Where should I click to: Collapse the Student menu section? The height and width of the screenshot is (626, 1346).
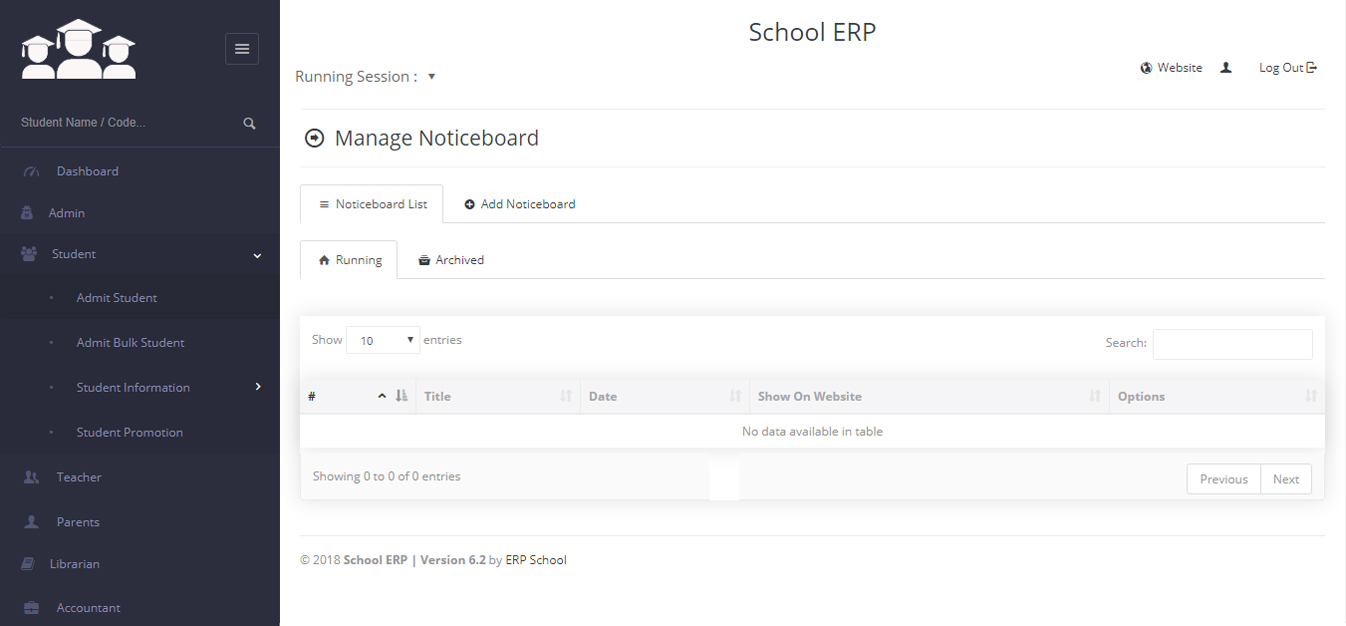pyautogui.click(x=257, y=255)
